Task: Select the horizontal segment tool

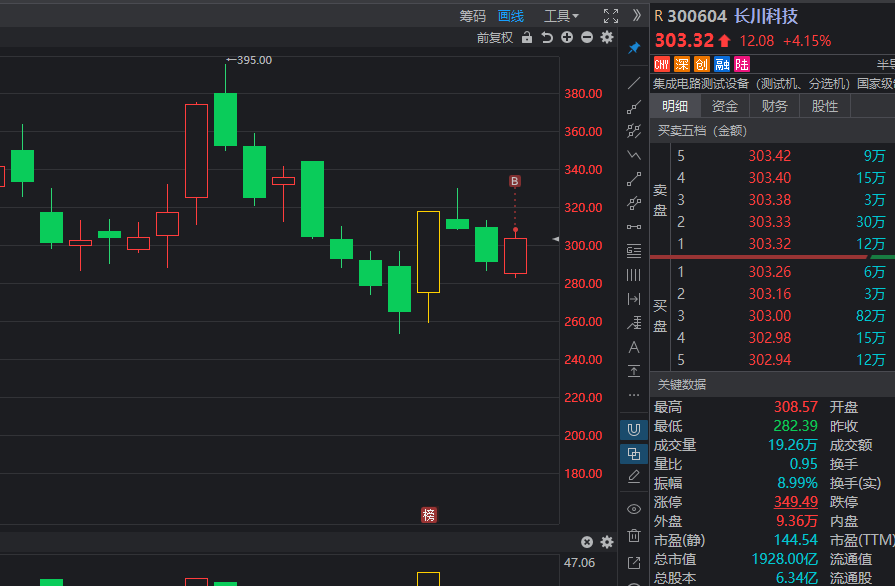Action: click(634, 227)
